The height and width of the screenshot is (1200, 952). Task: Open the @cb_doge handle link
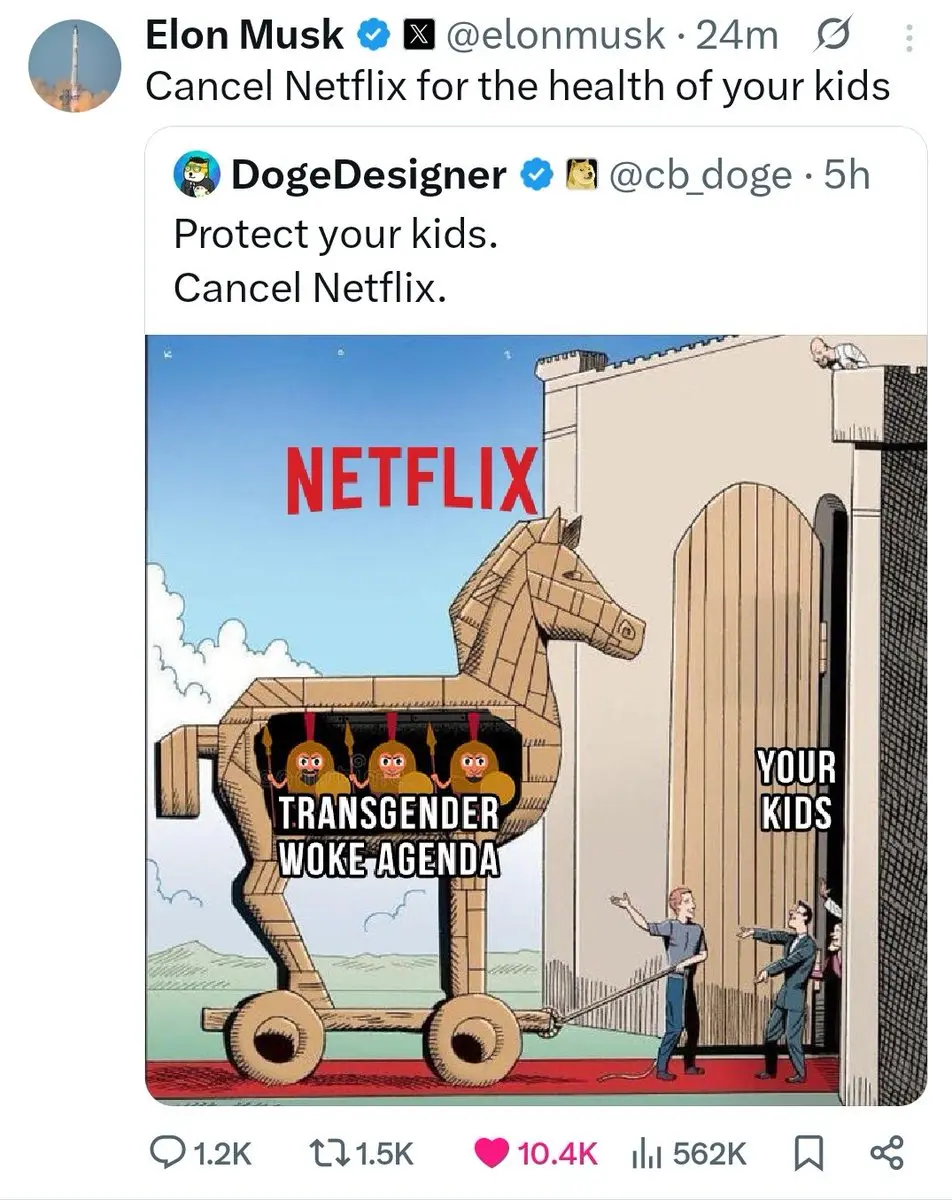pos(700,176)
